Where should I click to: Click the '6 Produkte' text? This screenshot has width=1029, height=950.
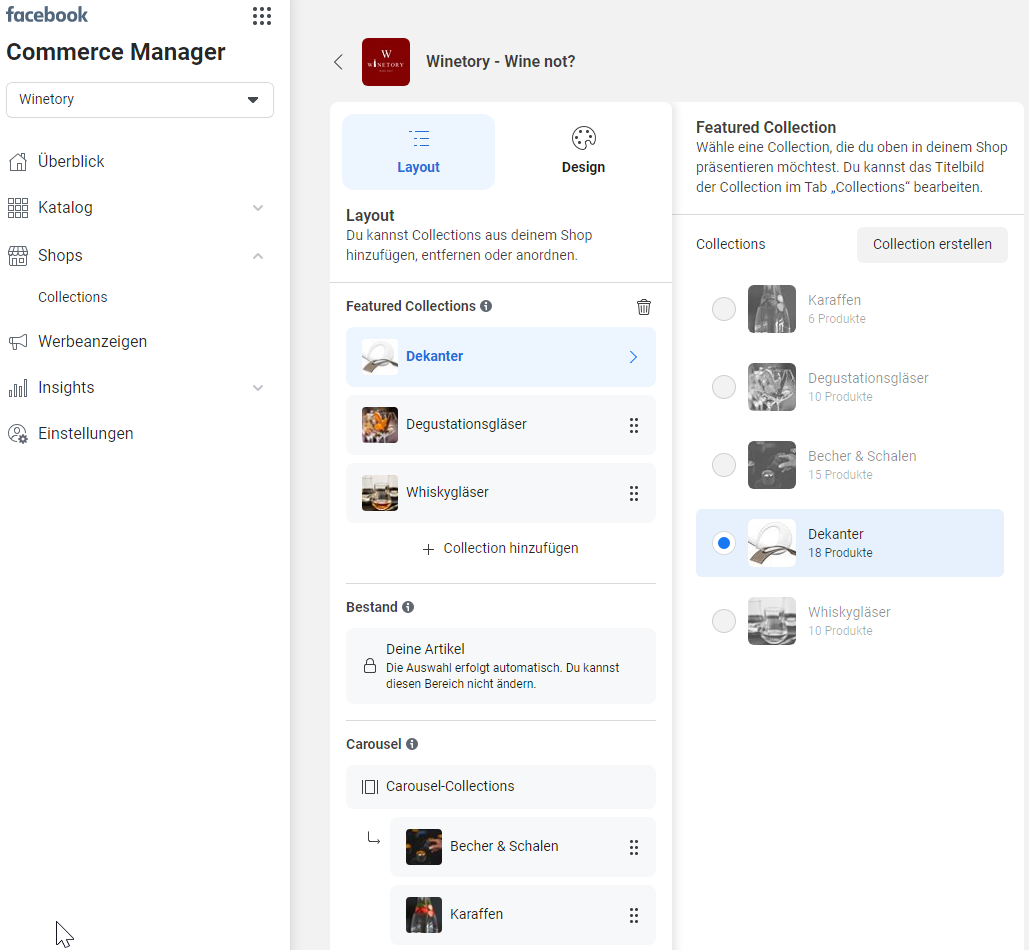837,319
